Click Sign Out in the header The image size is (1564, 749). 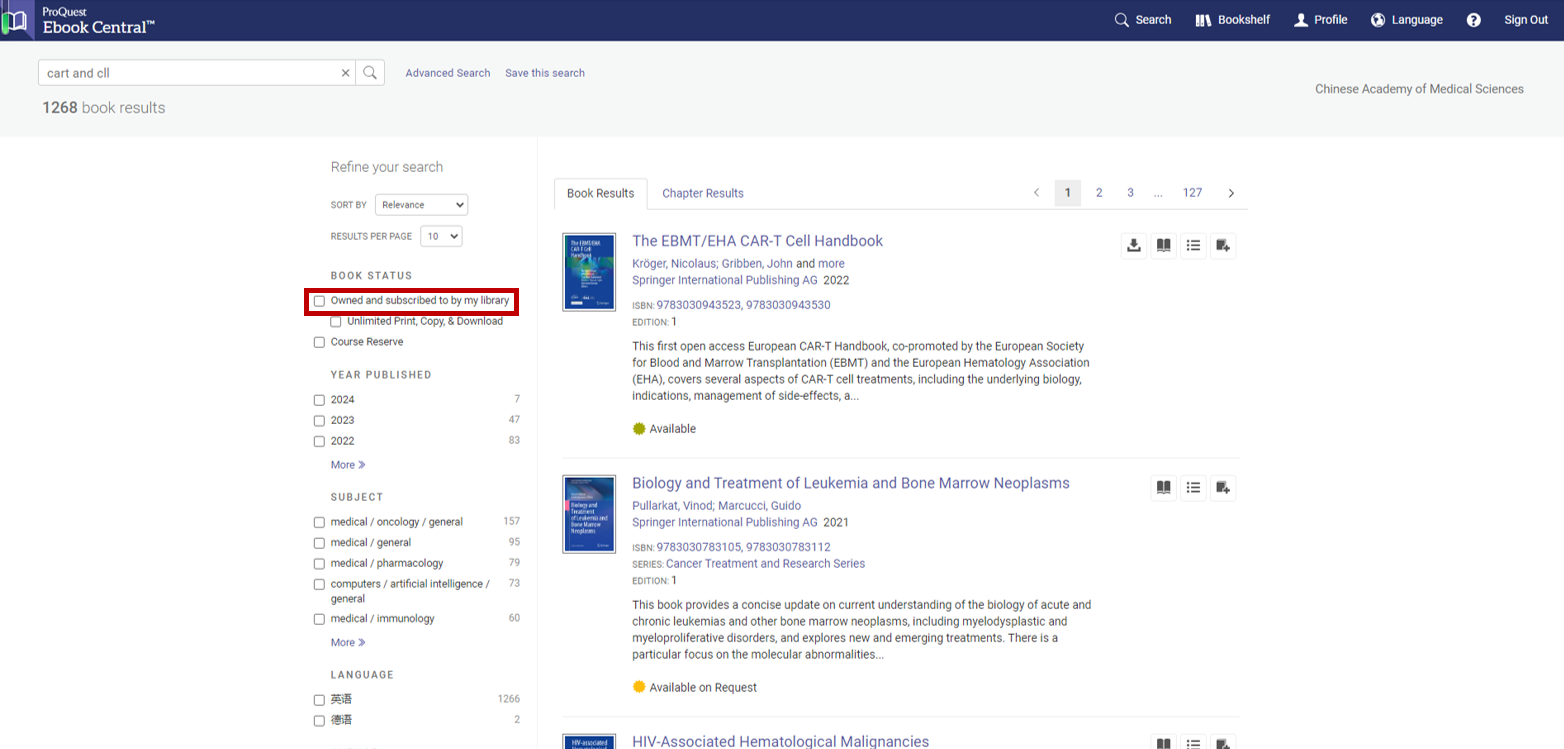point(1526,20)
